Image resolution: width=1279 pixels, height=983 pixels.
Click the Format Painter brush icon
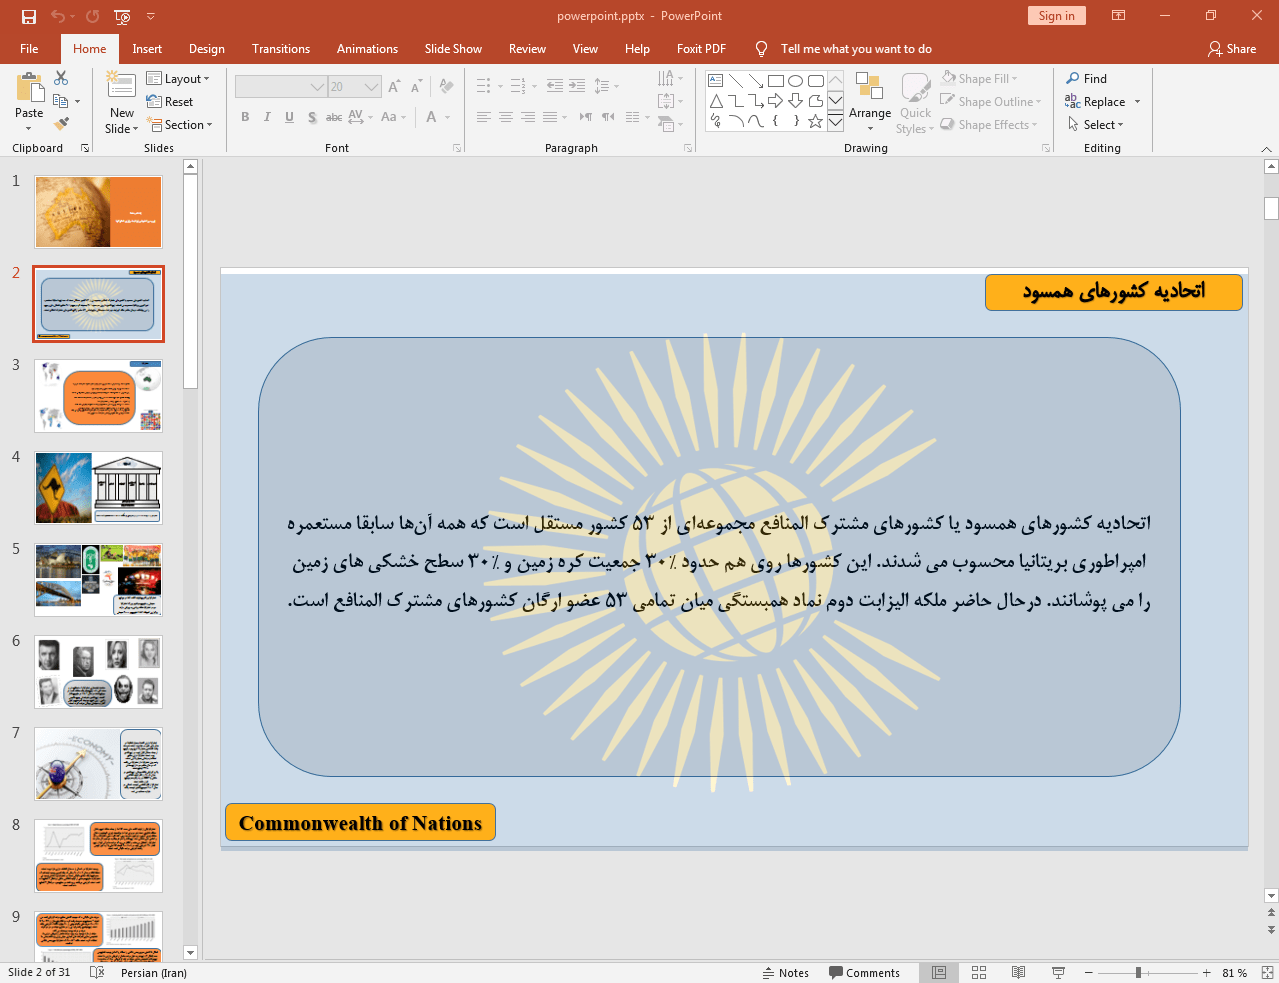pyautogui.click(x=61, y=124)
